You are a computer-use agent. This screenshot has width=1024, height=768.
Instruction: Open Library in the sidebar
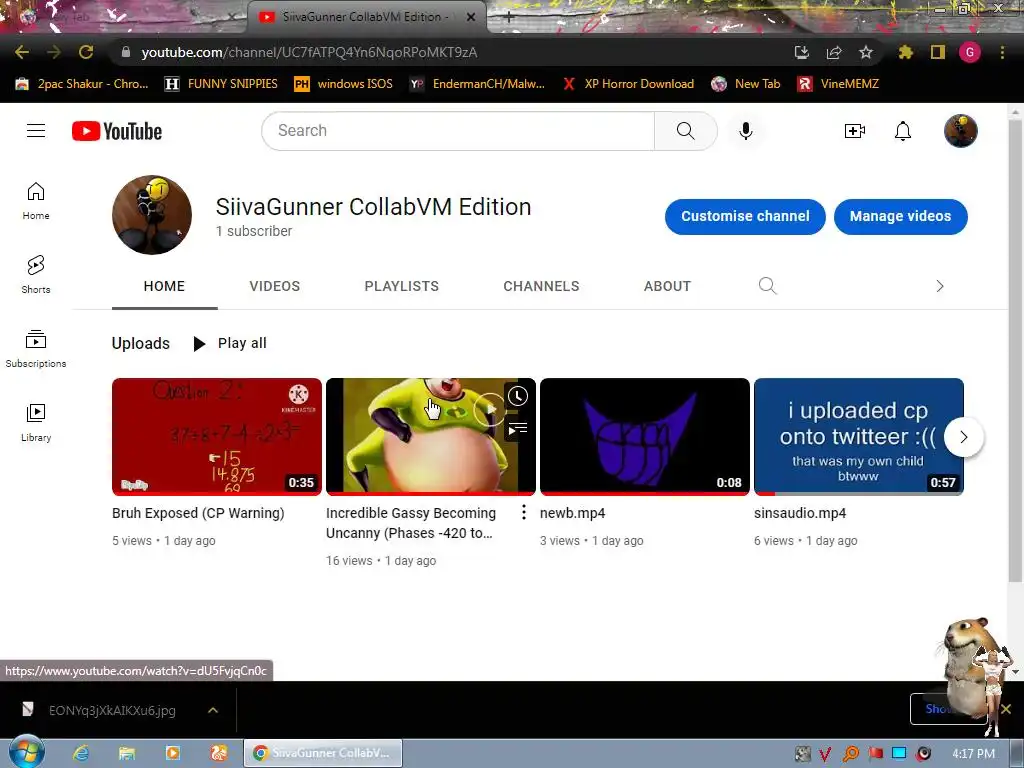click(x=36, y=423)
